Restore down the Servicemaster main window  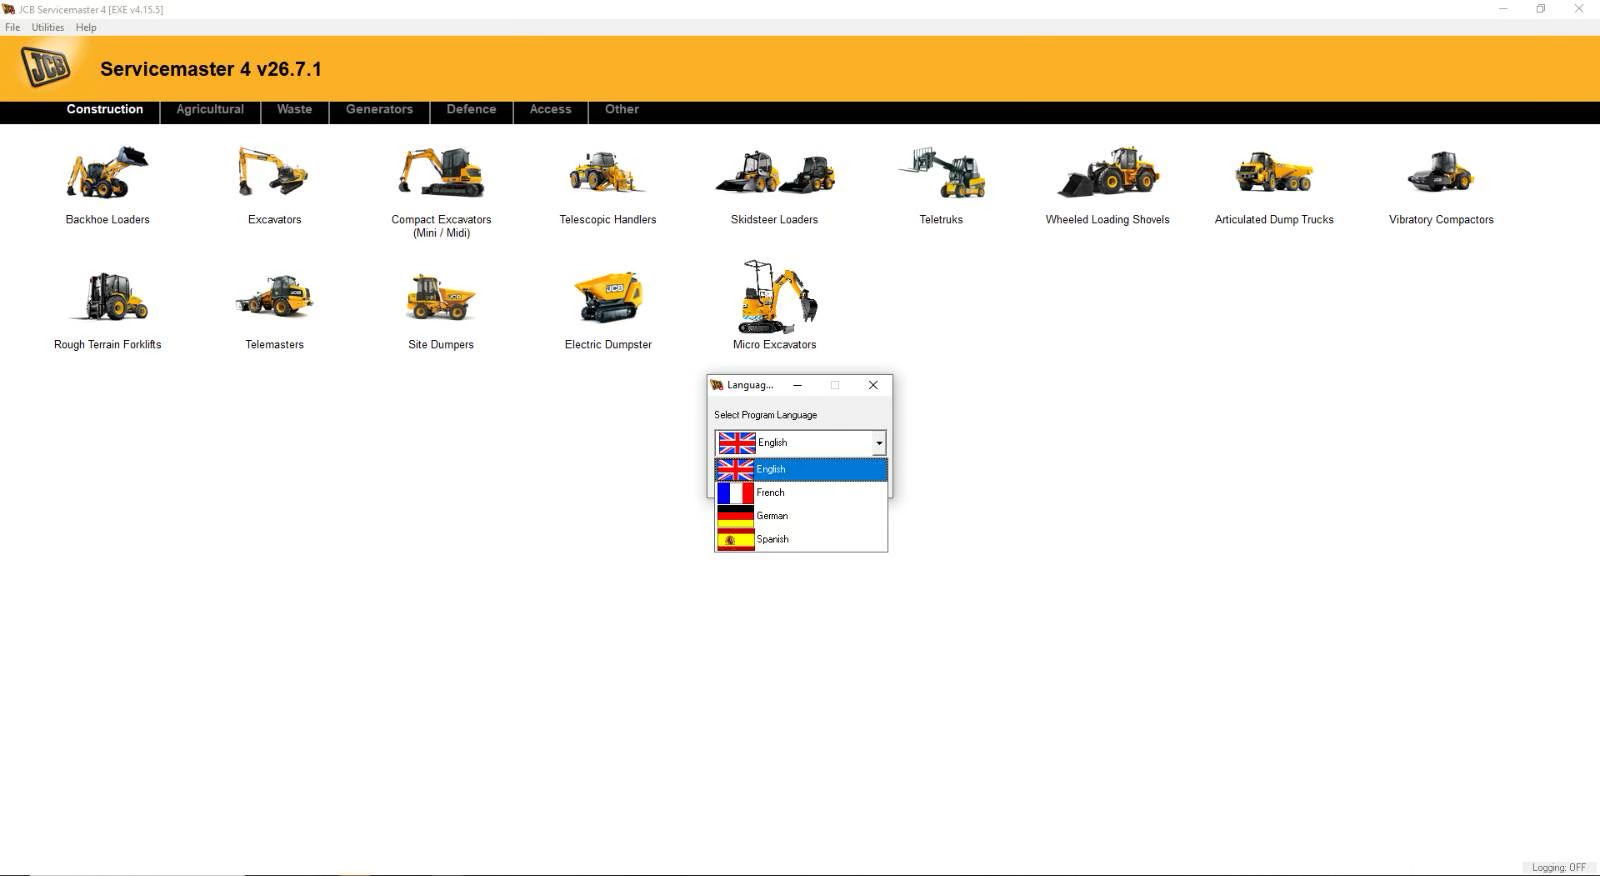pyautogui.click(x=1541, y=9)
